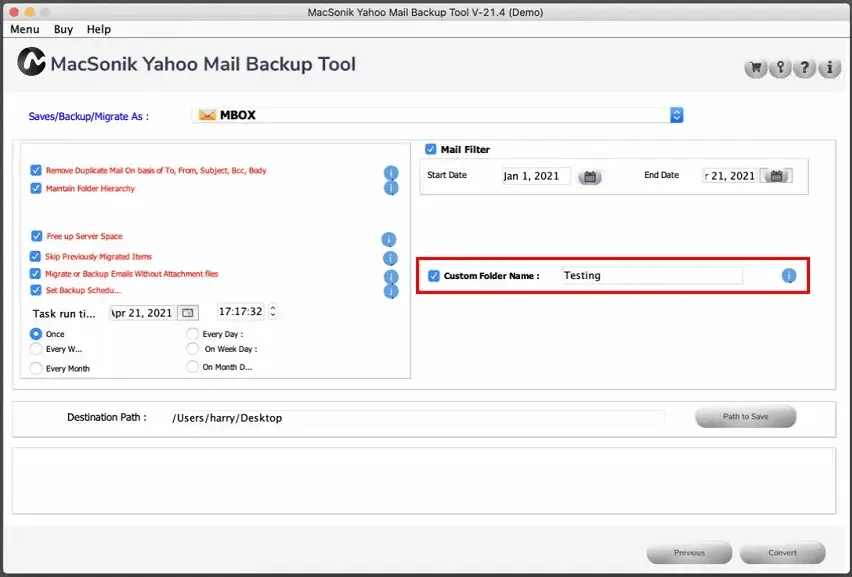This screenshot has height=577, width=852.
Task: Open the End Date calendar picker
Action: [x=776, y=175]
